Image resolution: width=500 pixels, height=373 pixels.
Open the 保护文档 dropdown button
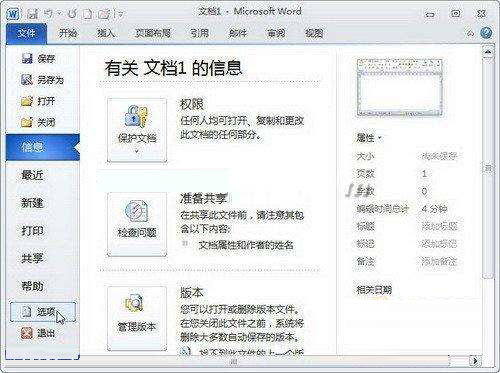[137, 130]
